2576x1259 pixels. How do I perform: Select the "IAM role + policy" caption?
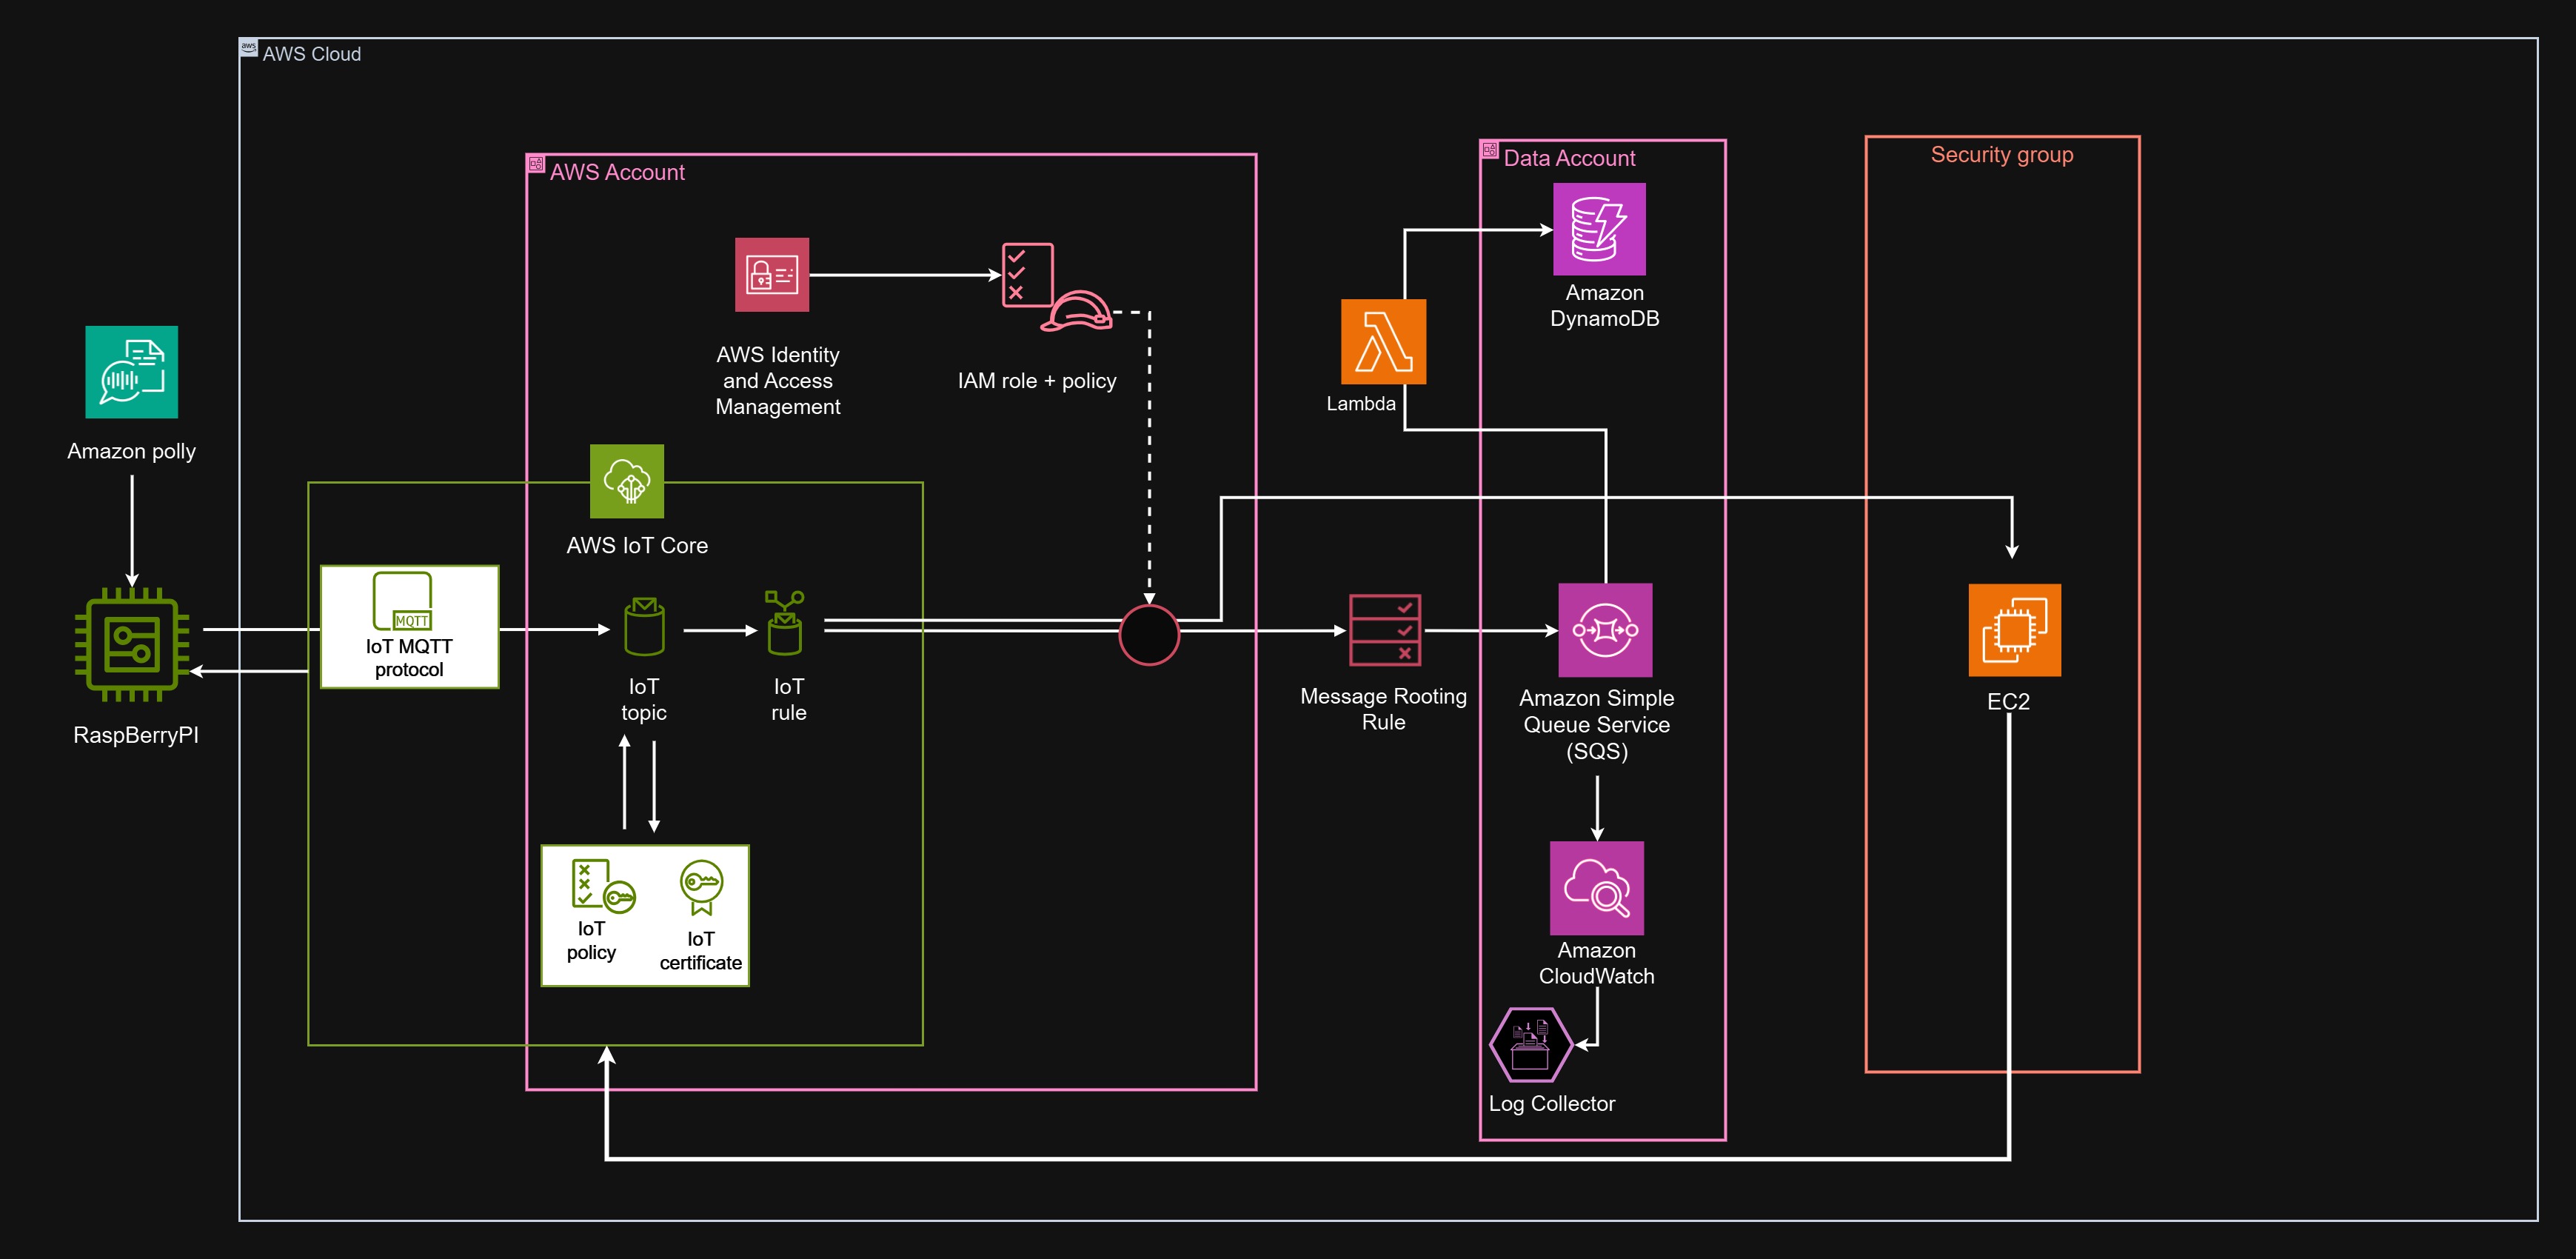point(1037,381)
